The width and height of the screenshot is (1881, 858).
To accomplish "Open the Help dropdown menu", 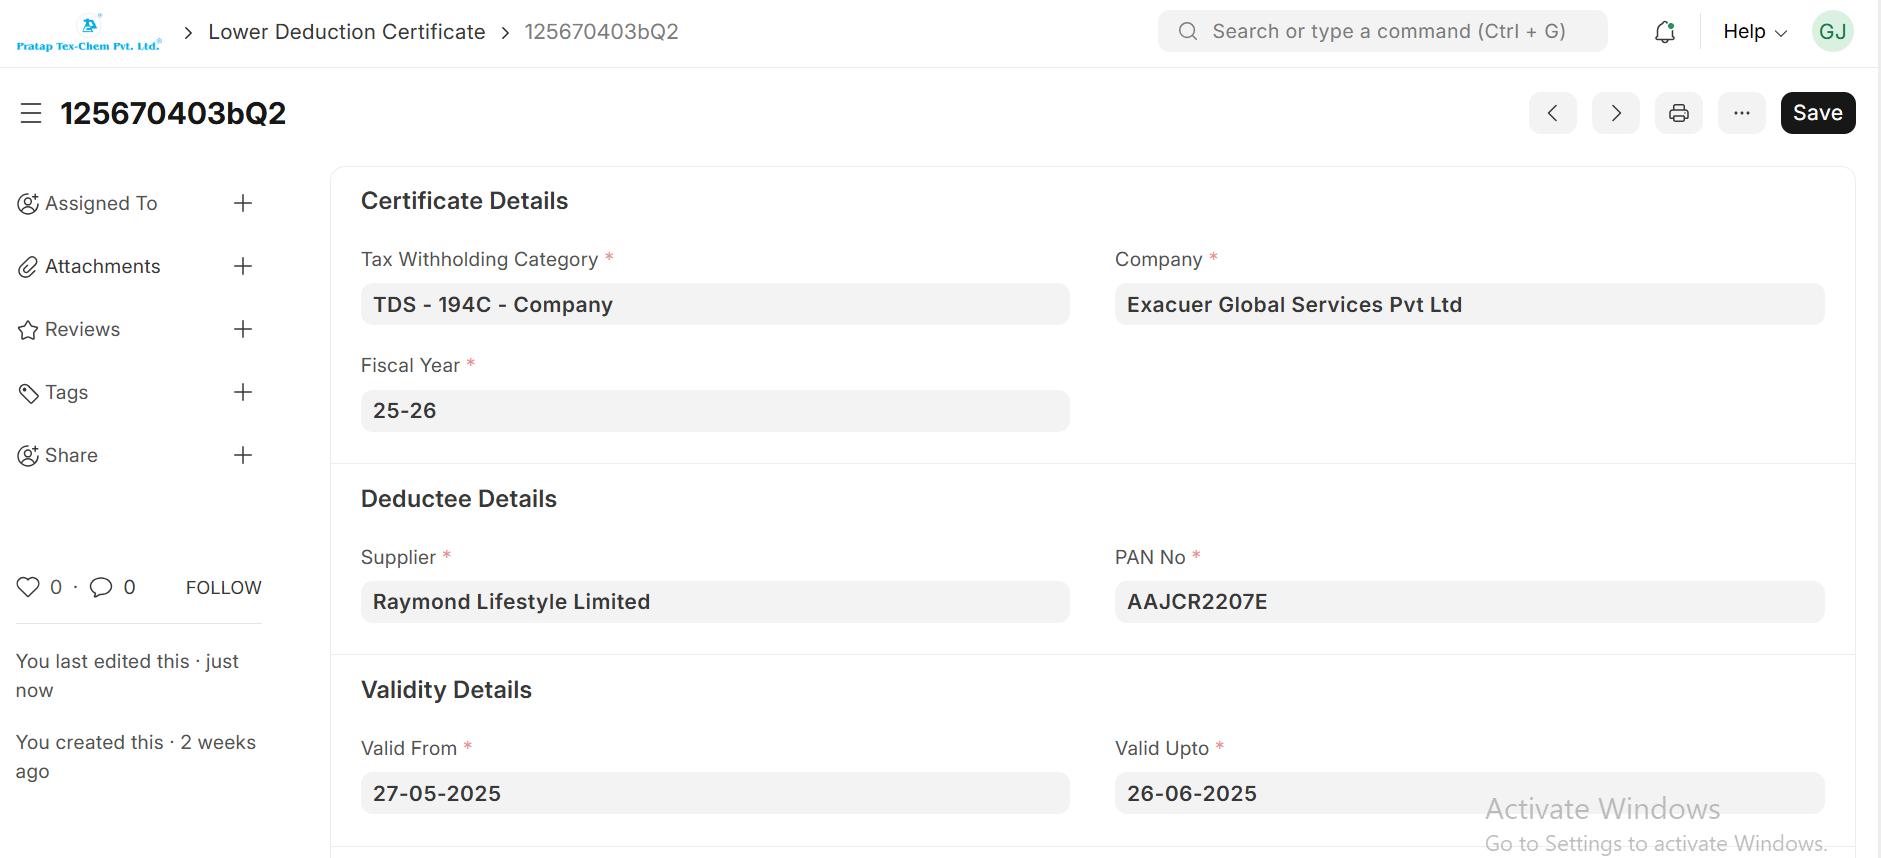I will click(x=1754, y=32).
